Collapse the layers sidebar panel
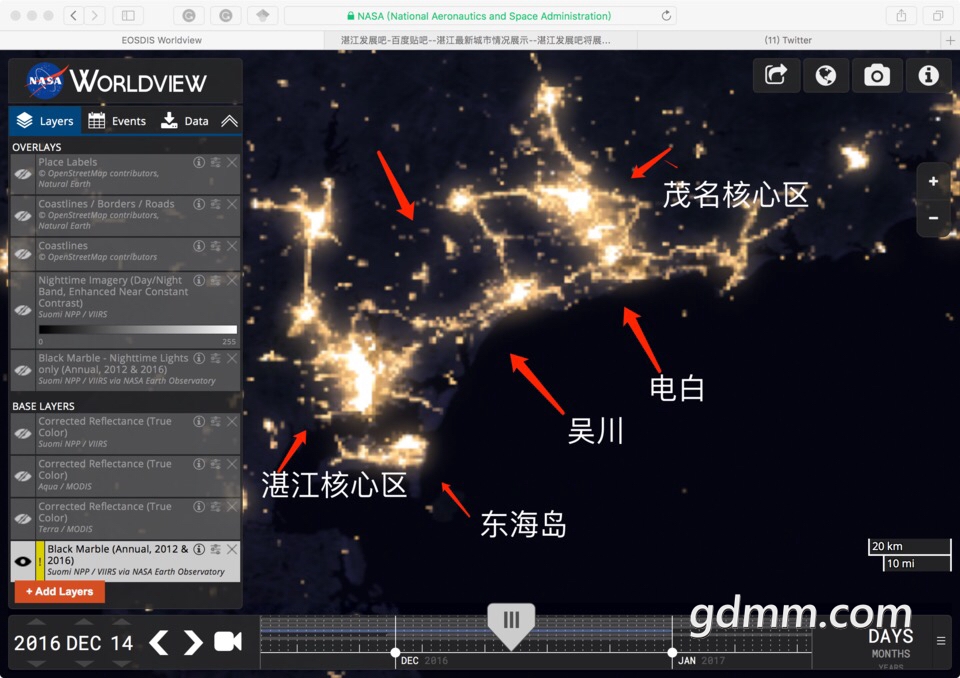This screenshot has height=678, width=960. [x=229, y=121]
